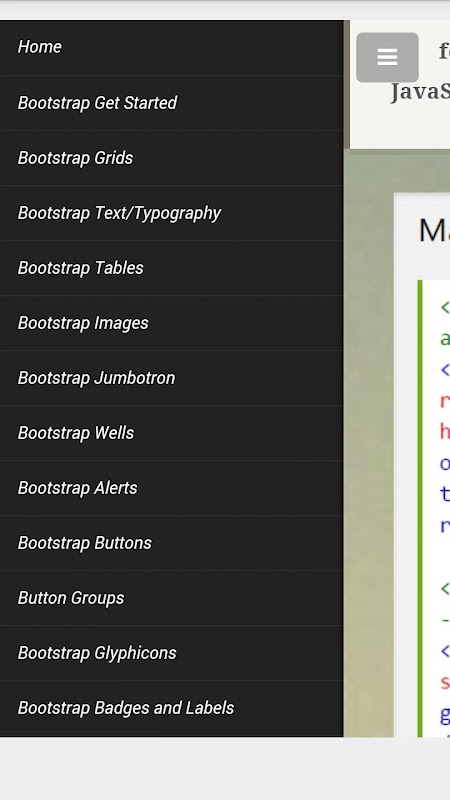Click the green-bordered code snippet block
This screenshot has height=800, width=450.
tap(434, 508)
